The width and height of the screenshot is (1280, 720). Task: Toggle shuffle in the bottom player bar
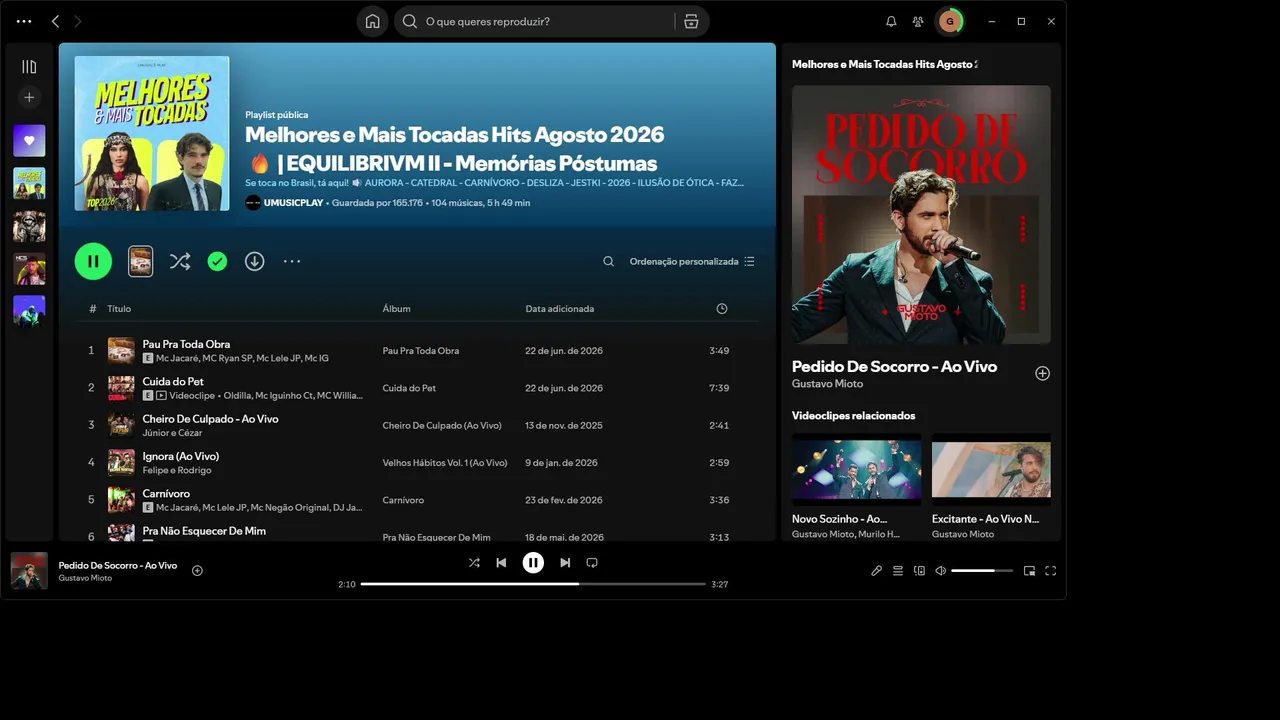coord(474,563)
